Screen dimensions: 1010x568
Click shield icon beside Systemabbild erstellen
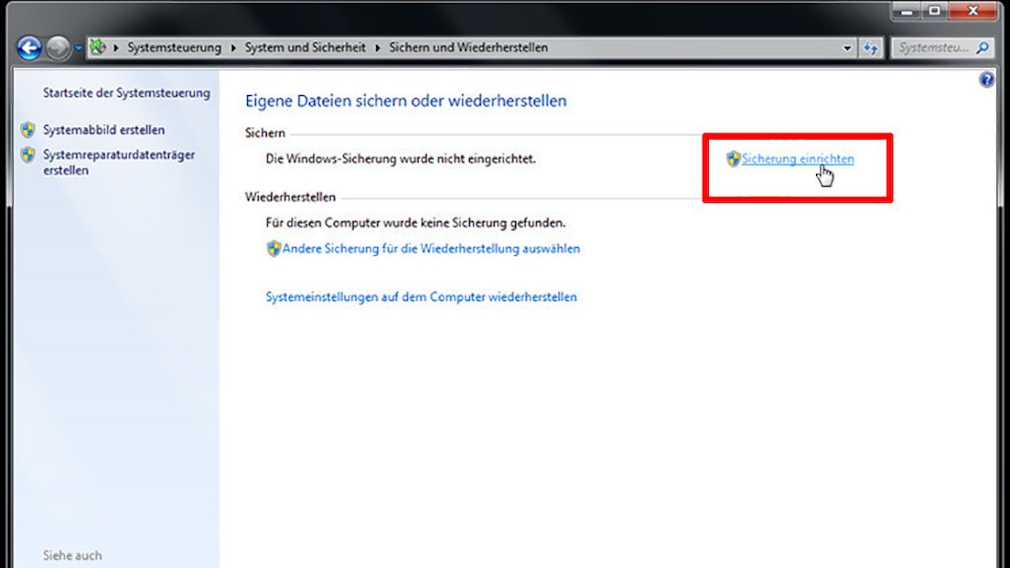(28, 129)
